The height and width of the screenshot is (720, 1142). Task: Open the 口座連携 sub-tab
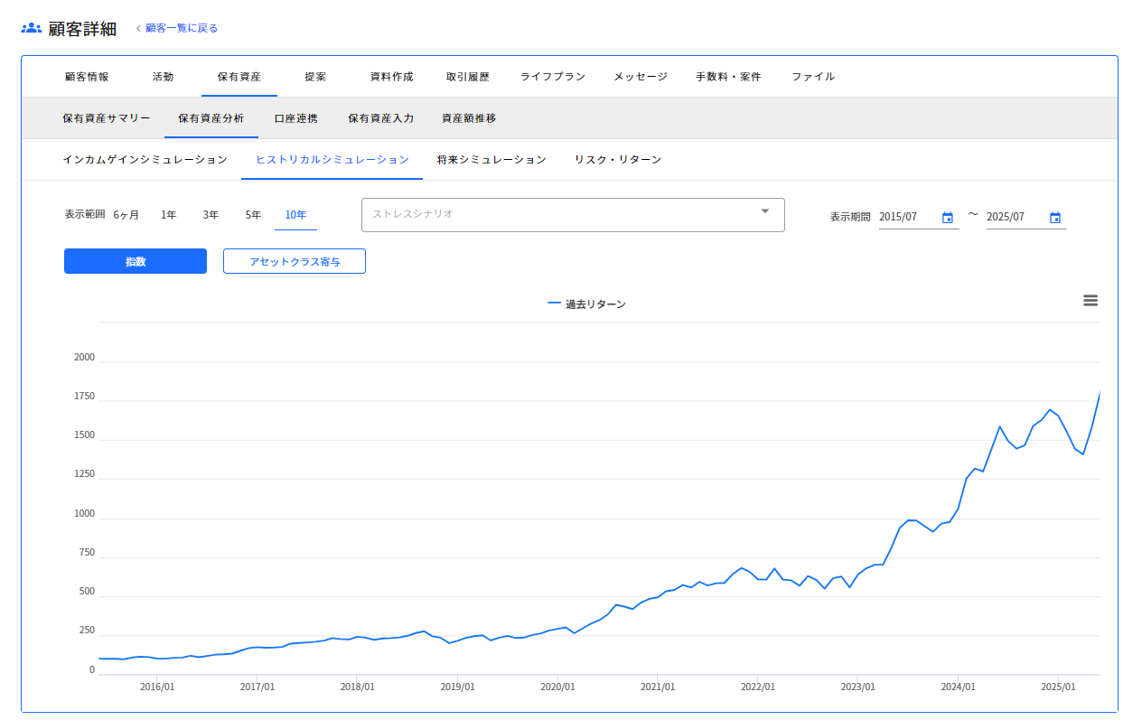coord(296,118)
